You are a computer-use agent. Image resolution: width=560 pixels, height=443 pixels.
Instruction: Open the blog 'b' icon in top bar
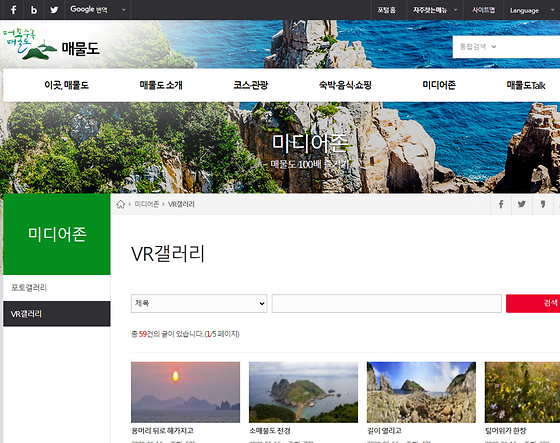34,10
